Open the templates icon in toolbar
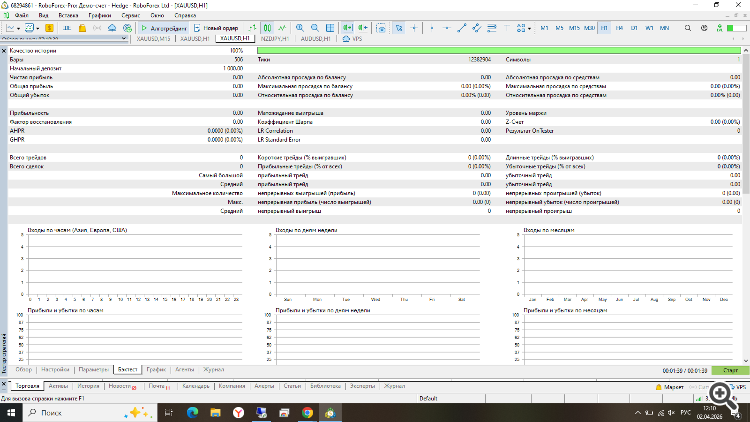This screenshot has height=422, width=750. coord(29,28)
